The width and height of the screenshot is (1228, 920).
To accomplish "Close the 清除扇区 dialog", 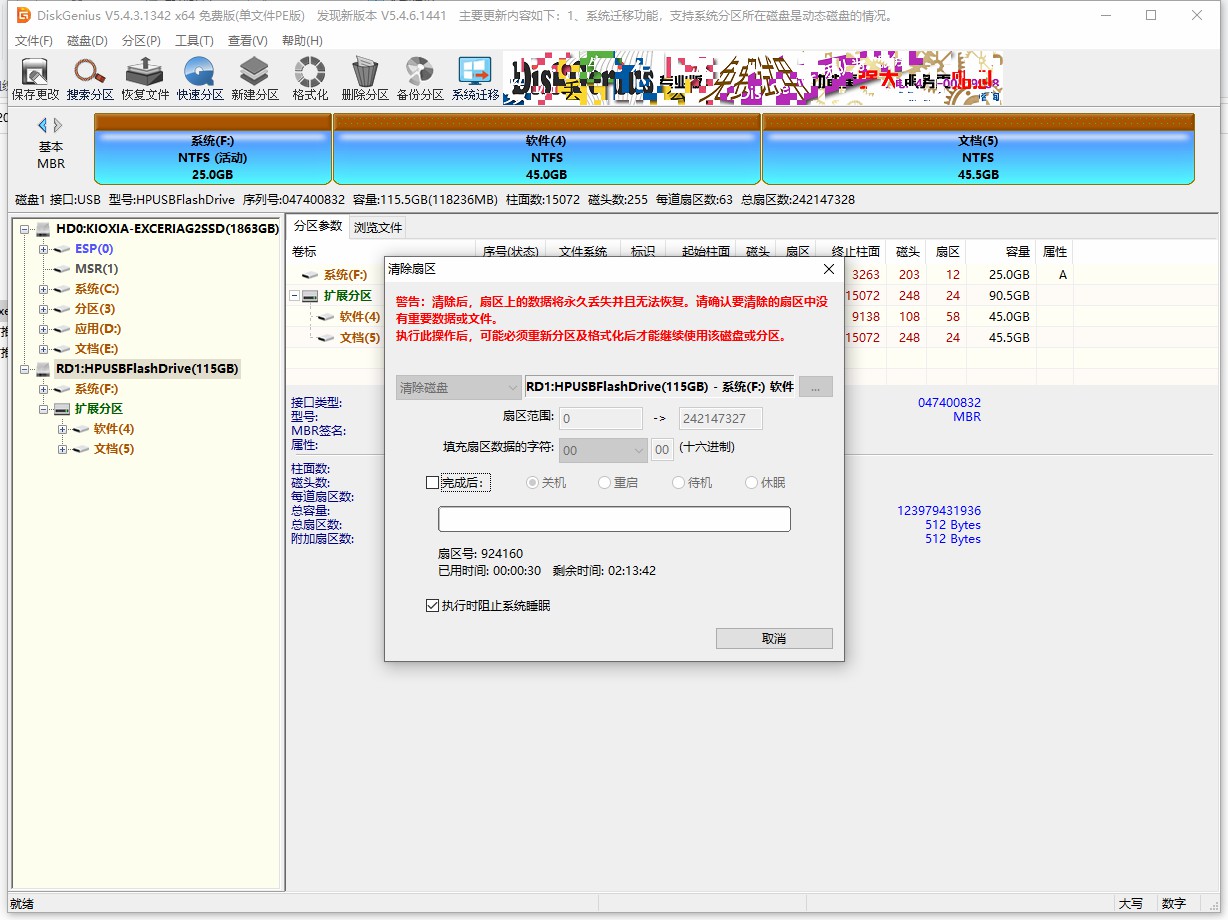I will coord(828,269).
